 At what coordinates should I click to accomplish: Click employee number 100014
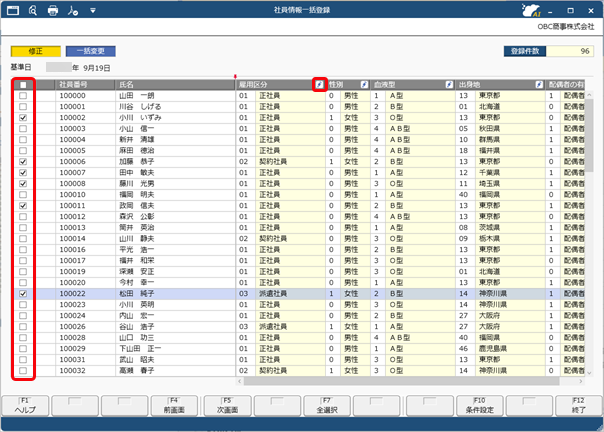tap(85, 239)
